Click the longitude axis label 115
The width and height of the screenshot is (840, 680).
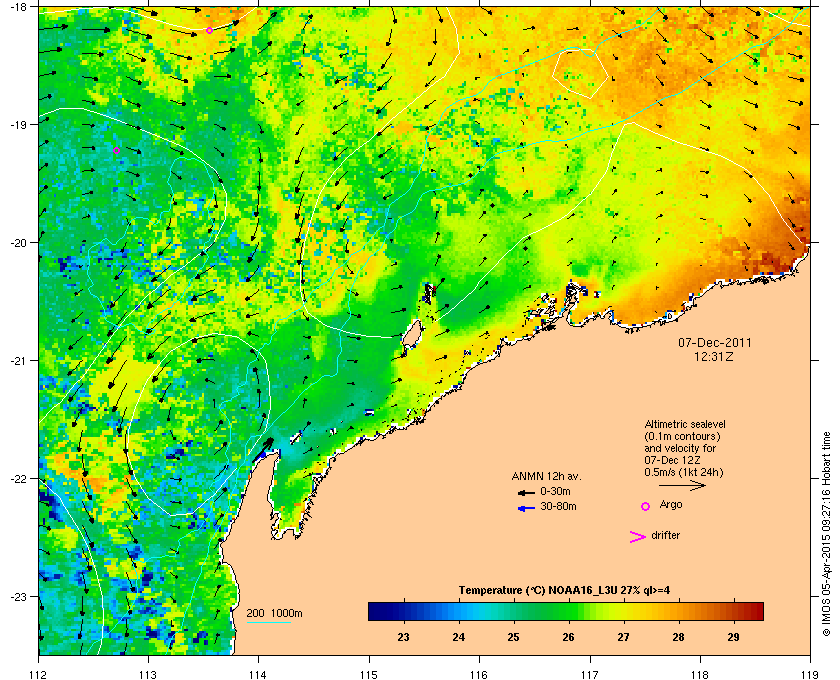(369, 675)
